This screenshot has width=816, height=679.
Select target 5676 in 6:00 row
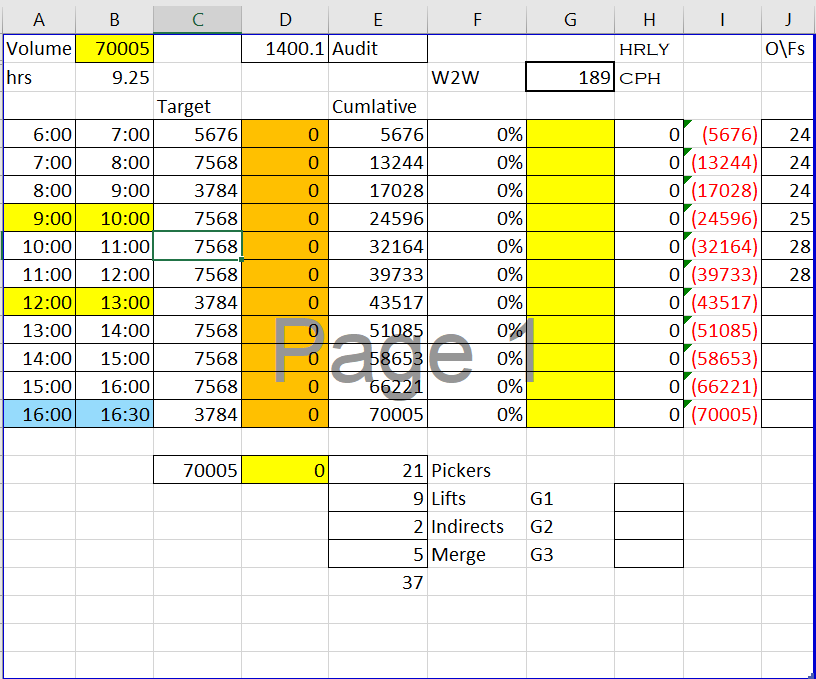(197, 134)
